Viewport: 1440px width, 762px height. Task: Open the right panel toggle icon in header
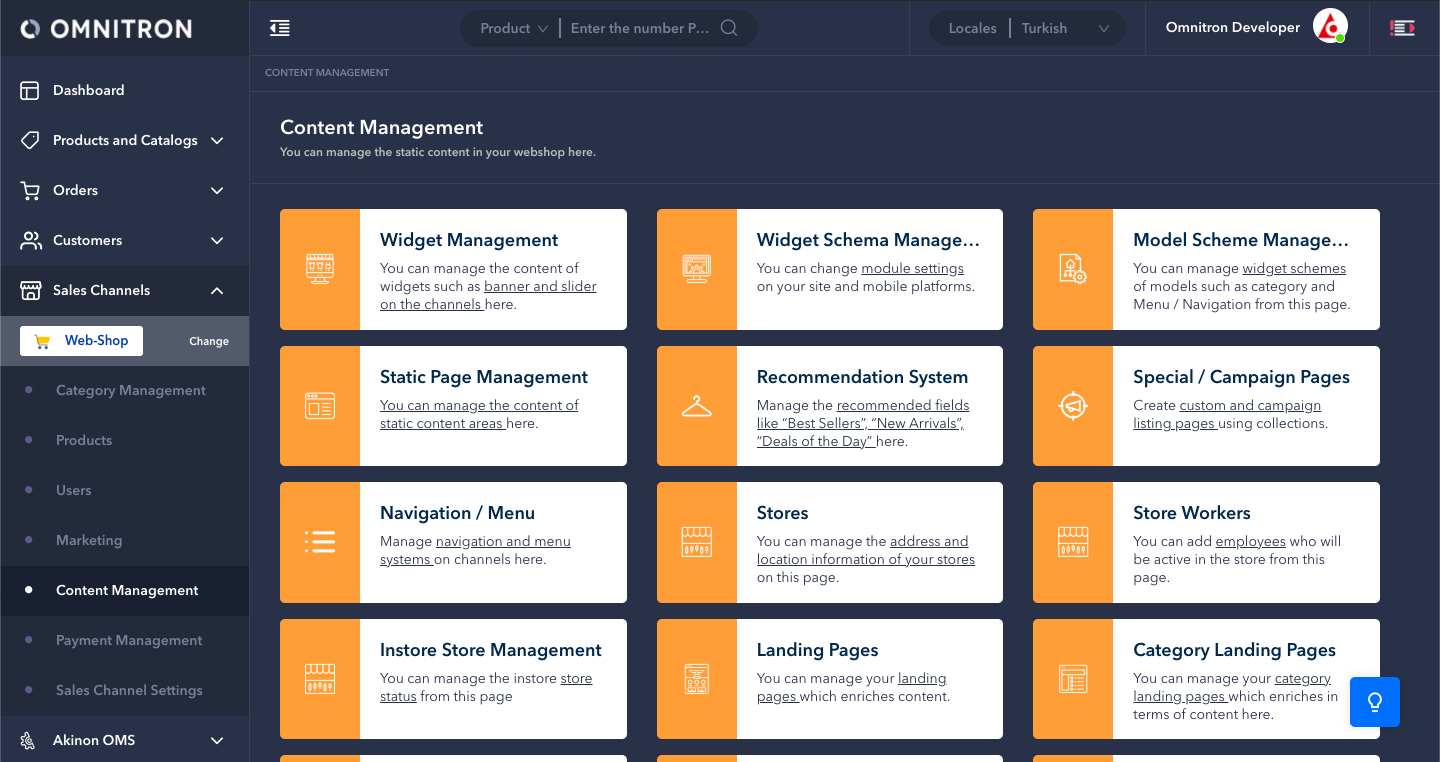[x=1402, y=28]
